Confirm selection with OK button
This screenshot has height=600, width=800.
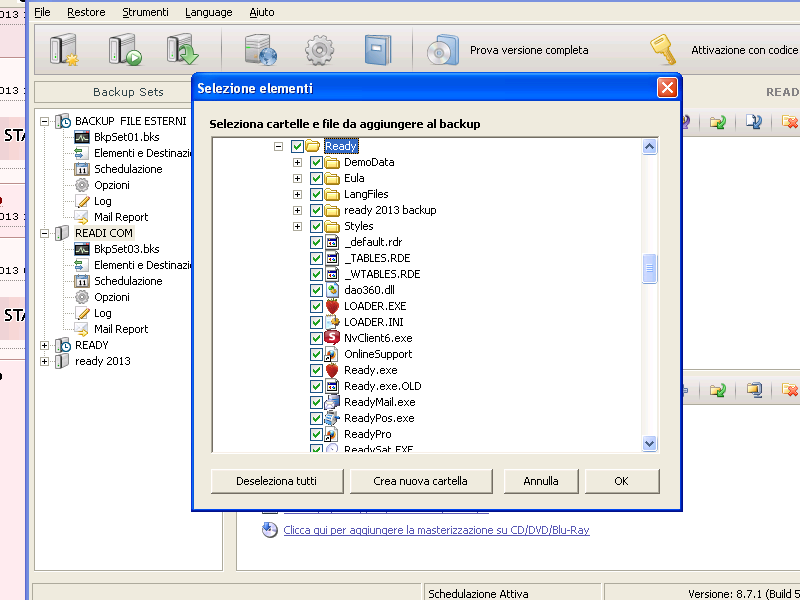621,481
